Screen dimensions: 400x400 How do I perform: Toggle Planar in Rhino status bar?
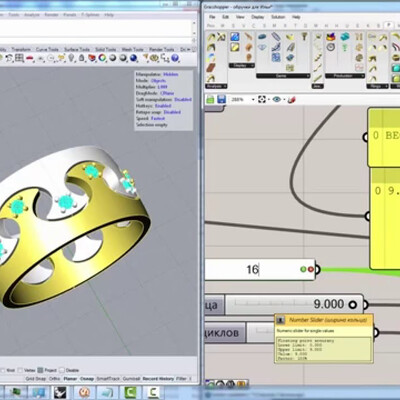tap(70, 379)
